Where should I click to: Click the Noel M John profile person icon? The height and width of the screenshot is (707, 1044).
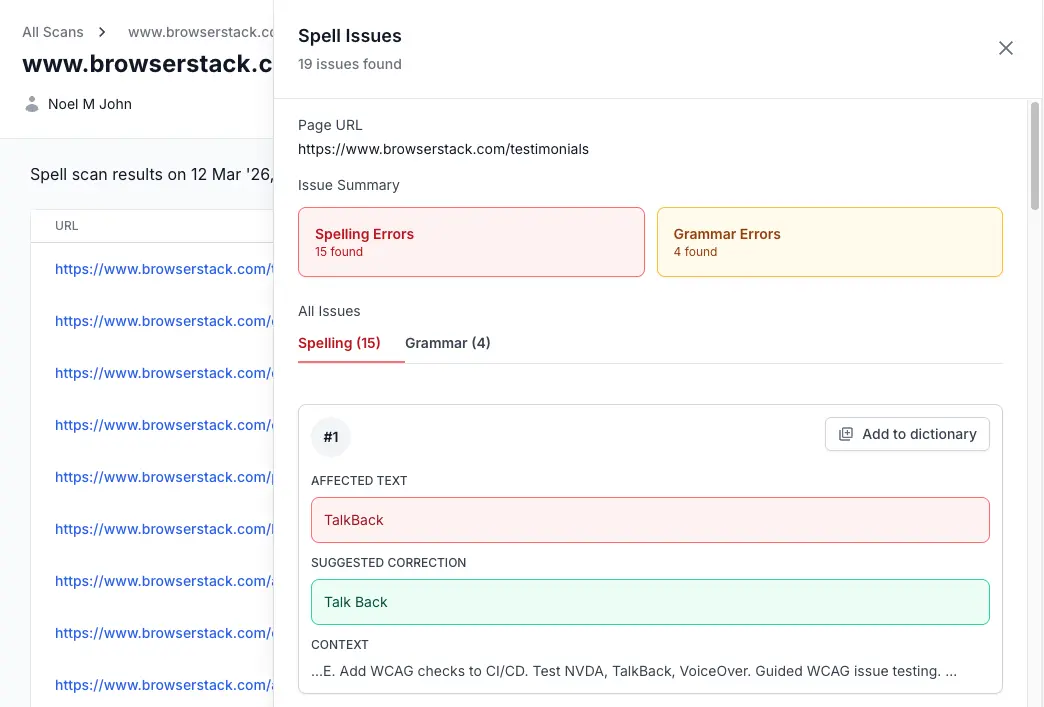coord(31,103)
